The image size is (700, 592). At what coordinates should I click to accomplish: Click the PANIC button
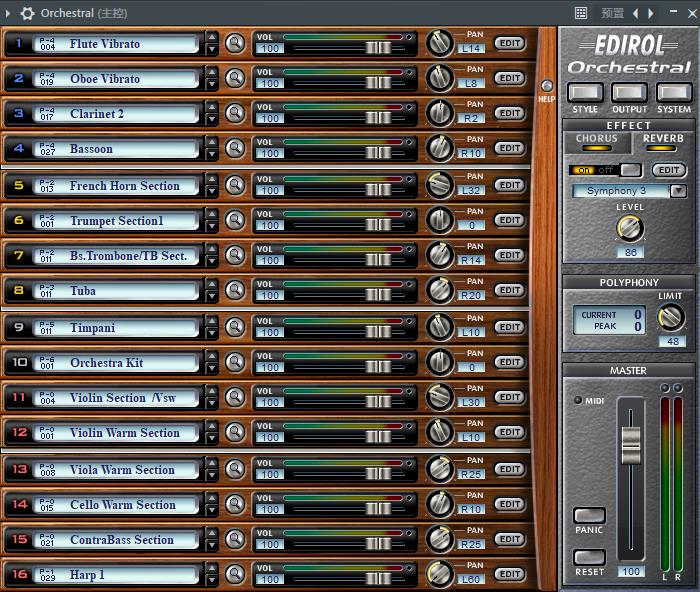point(589,516)
